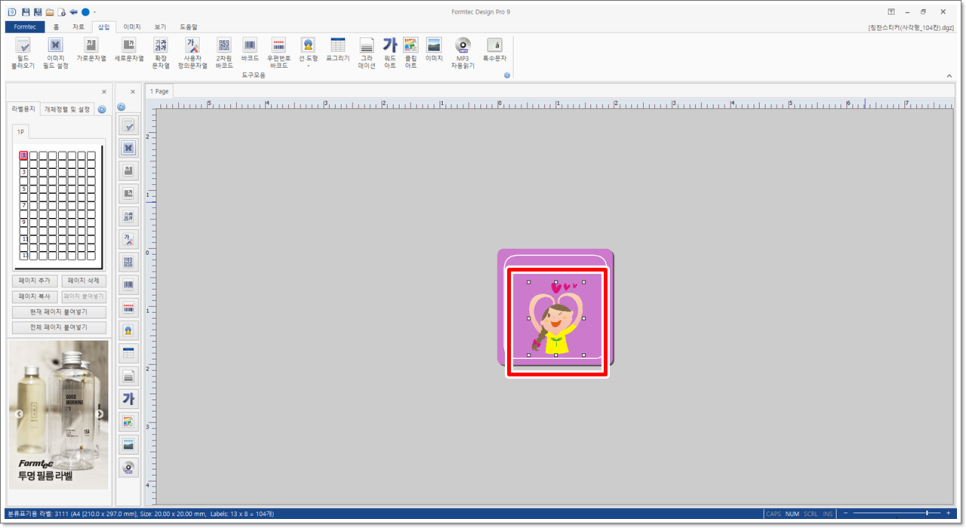This screenshot has height=528, width=966.
Task: Open the Formtec application menu tab
Action: [x=25, y=27]
